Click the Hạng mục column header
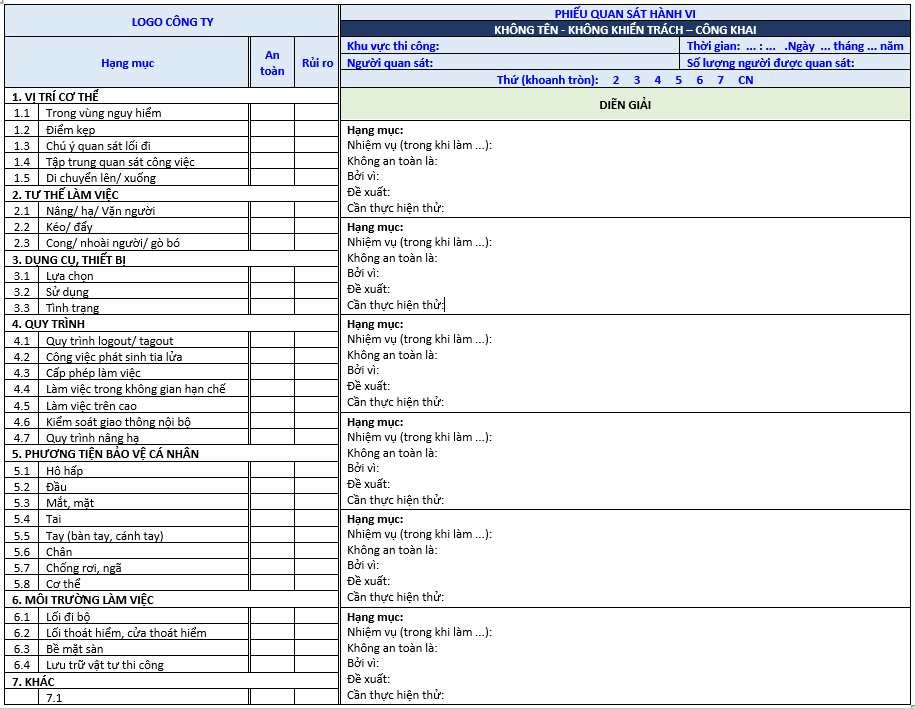915x709 pixels. click(128, 63)
